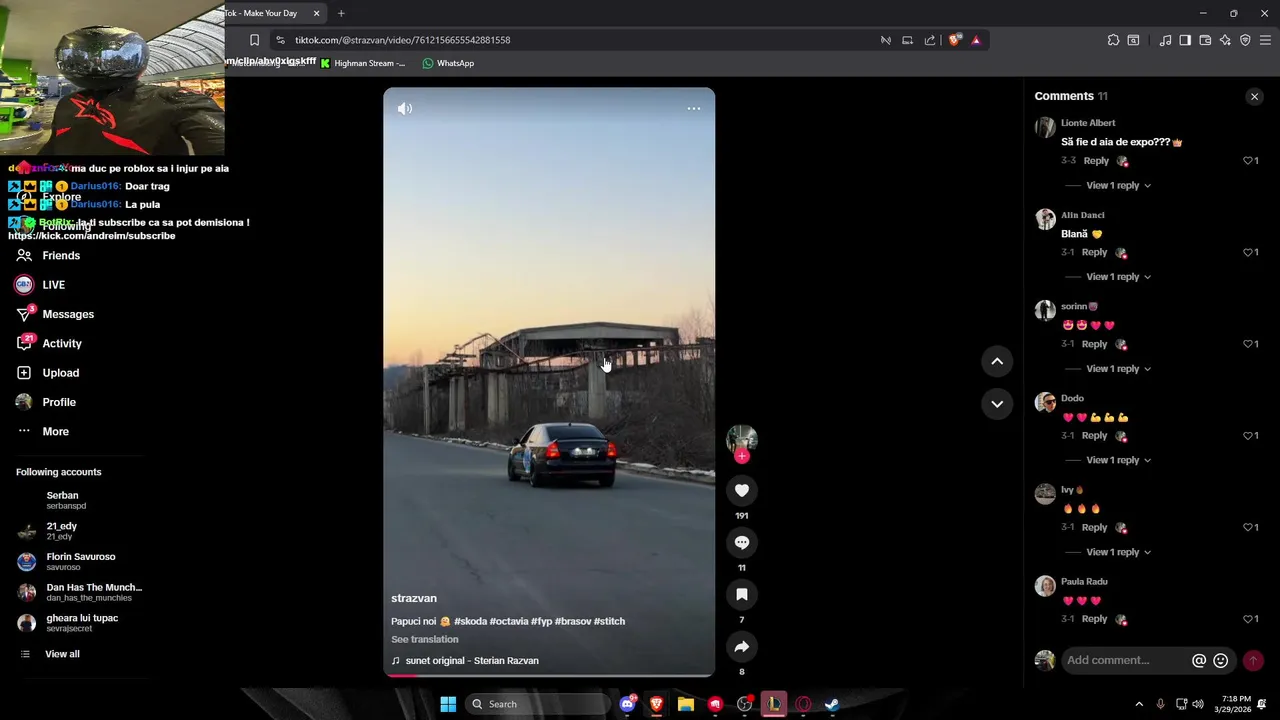The height and width of the screenshot is (720, 1280).
Task: Go to next video with down arrow
Action: click(997, 404)
